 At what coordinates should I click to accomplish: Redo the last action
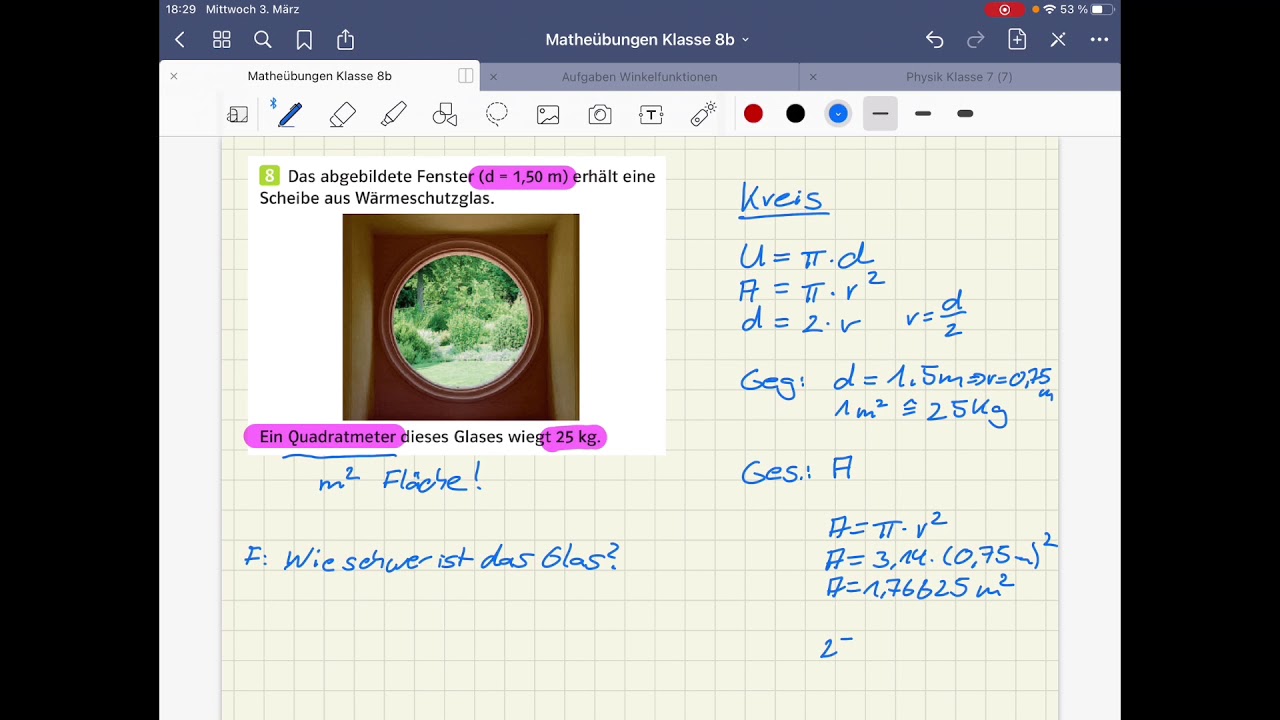(976, 40)
